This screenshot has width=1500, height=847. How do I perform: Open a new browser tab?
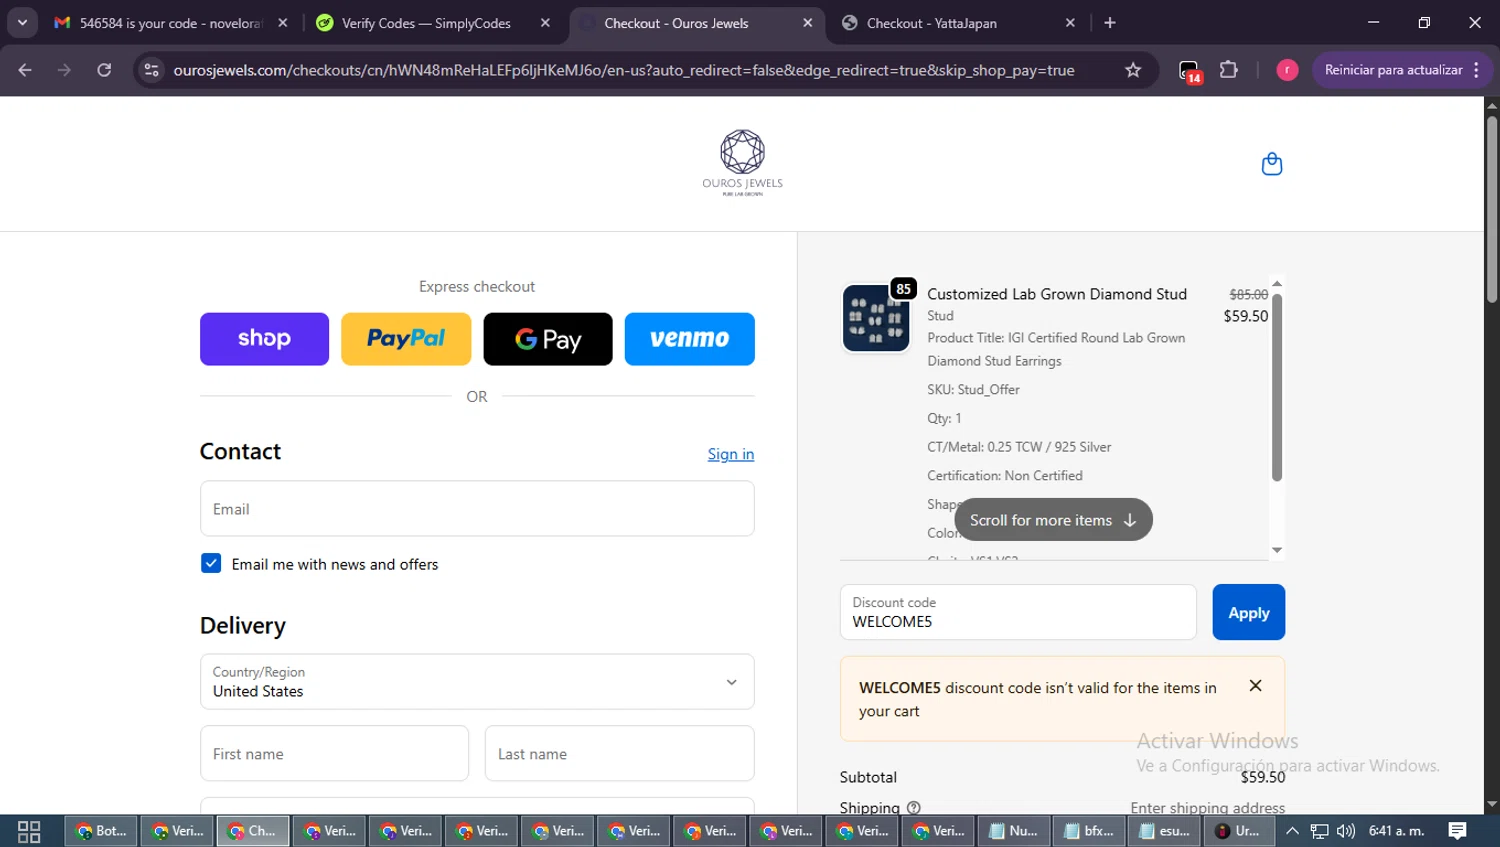click(x=1110, y=23)
